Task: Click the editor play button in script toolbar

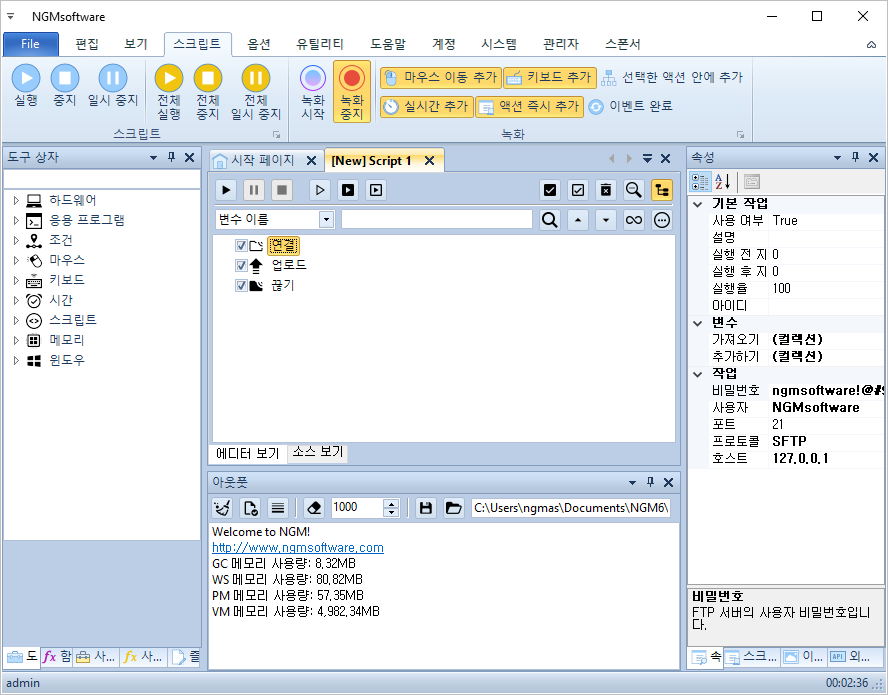Action: (226, 190)
